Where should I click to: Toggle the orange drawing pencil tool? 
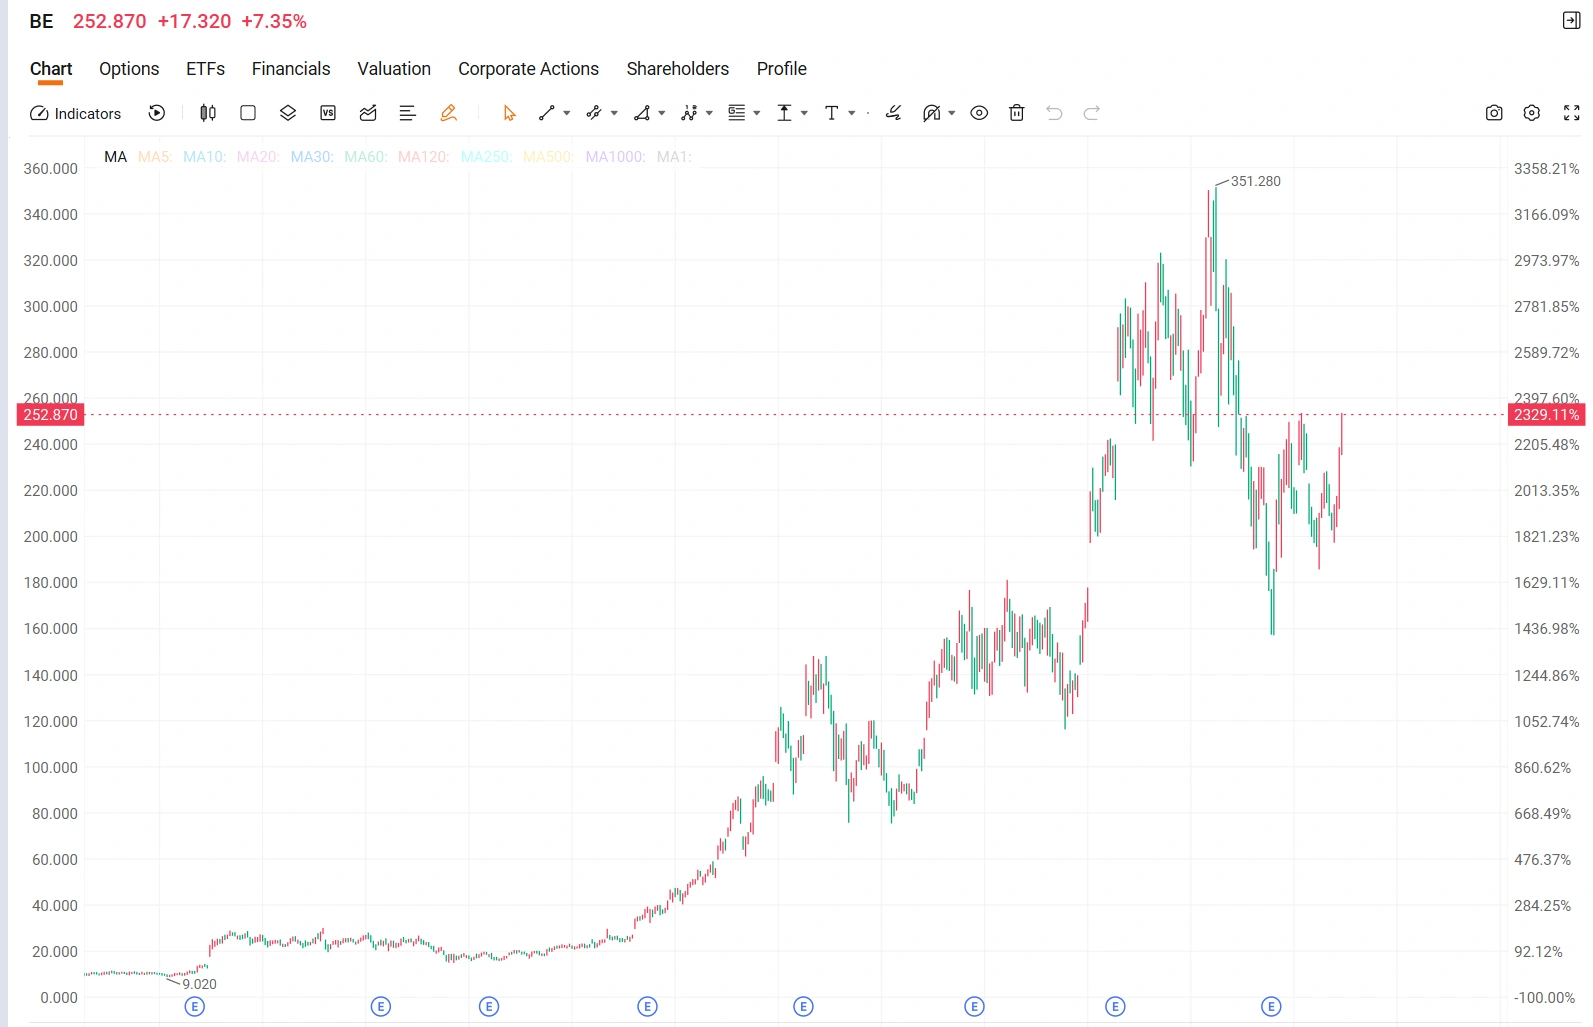coord(448,113)
